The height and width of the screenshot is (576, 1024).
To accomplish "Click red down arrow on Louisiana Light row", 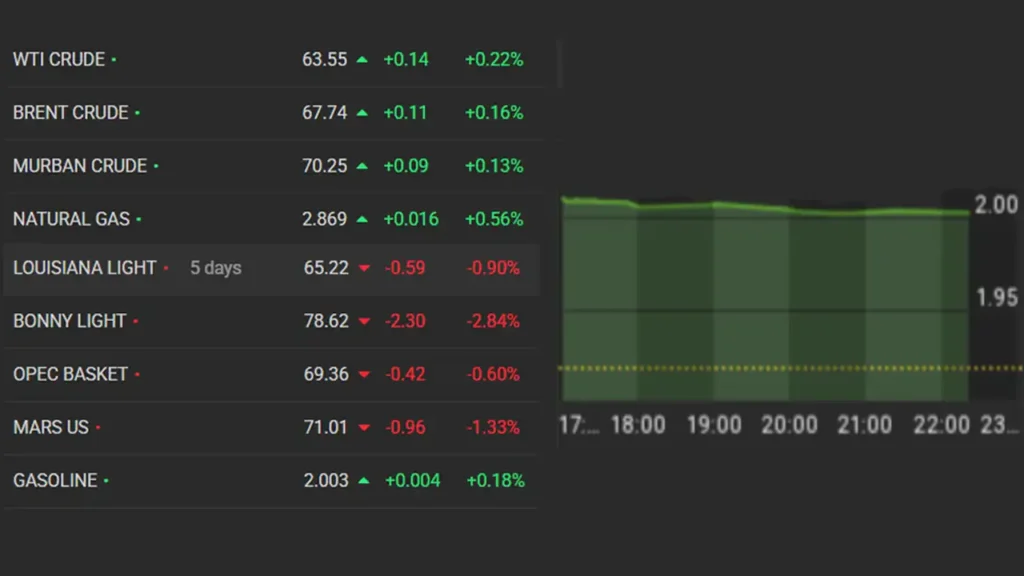I will click(x=364, y=268).
